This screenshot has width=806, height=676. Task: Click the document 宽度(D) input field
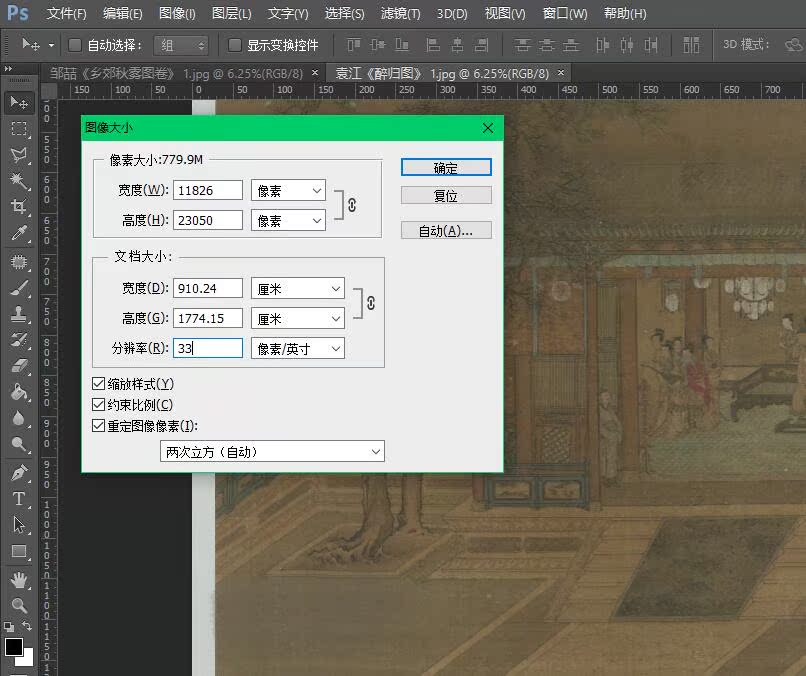point(208,288)
